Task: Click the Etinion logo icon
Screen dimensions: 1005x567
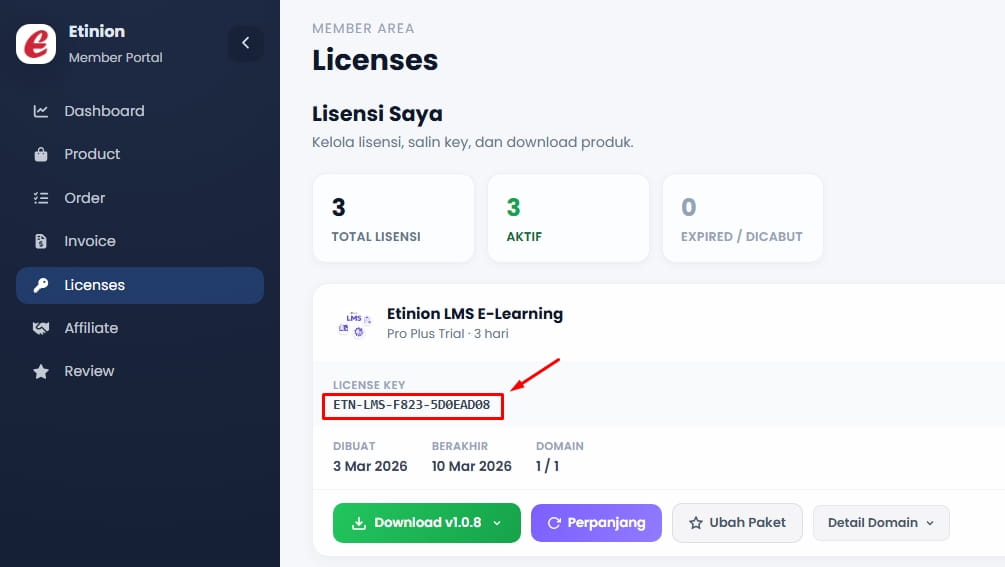Action: point(36,44)
